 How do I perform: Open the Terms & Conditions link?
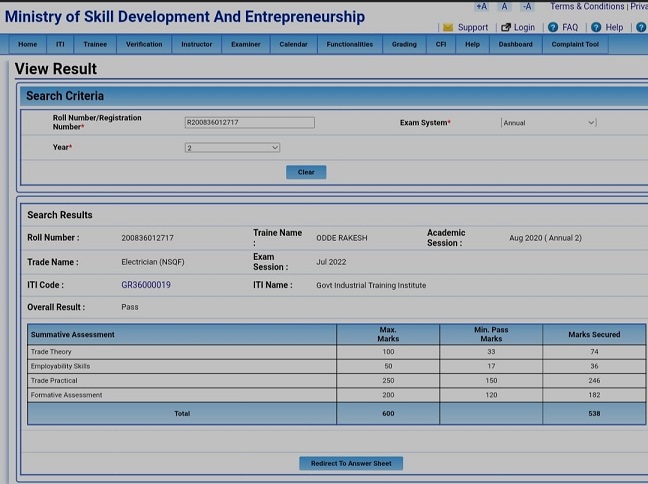[587, 7]
